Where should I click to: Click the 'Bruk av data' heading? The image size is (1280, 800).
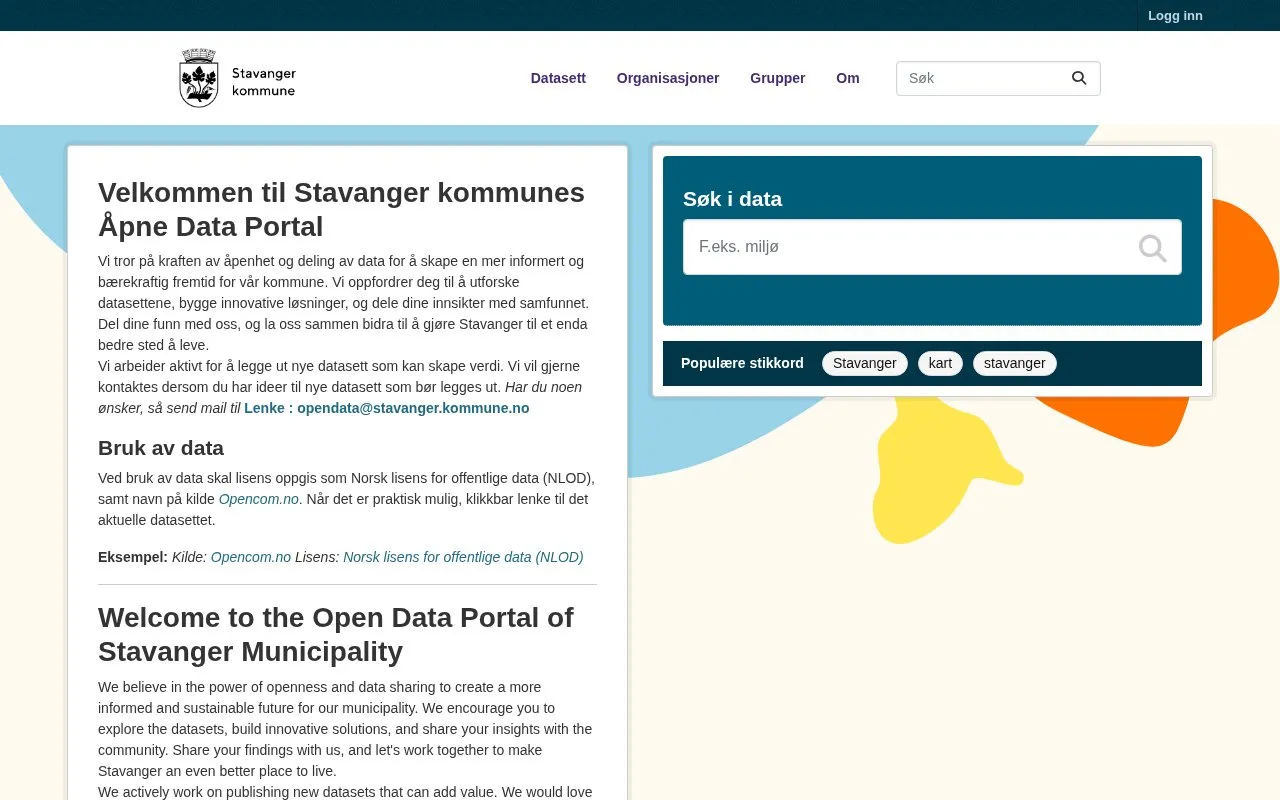161,448
